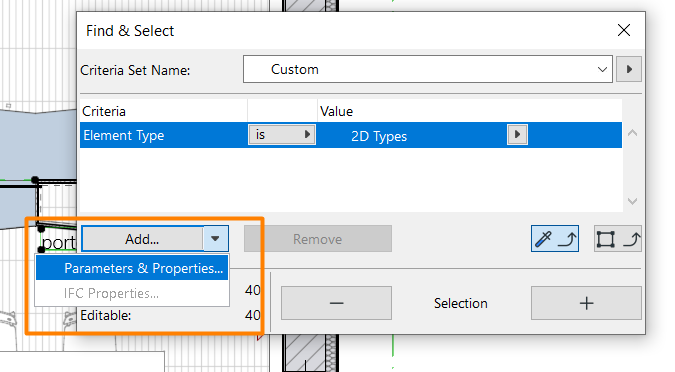
Task: Select the Element Type criteria row
Action: (x=351, y=135)
